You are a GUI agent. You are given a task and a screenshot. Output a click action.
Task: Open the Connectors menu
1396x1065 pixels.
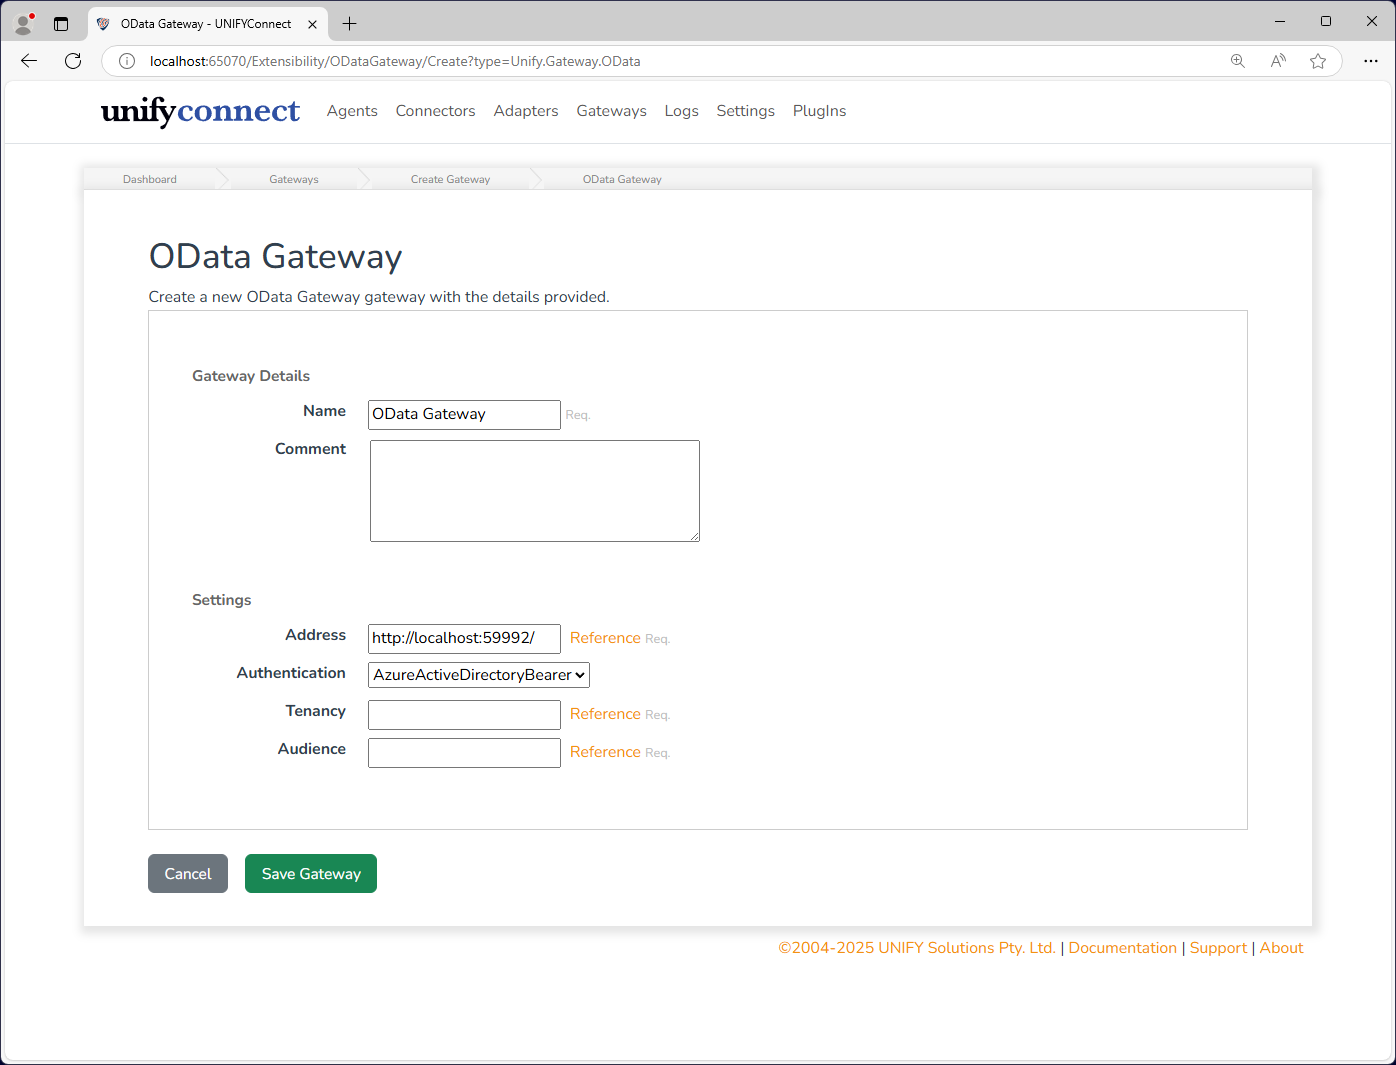click(435, 111)
